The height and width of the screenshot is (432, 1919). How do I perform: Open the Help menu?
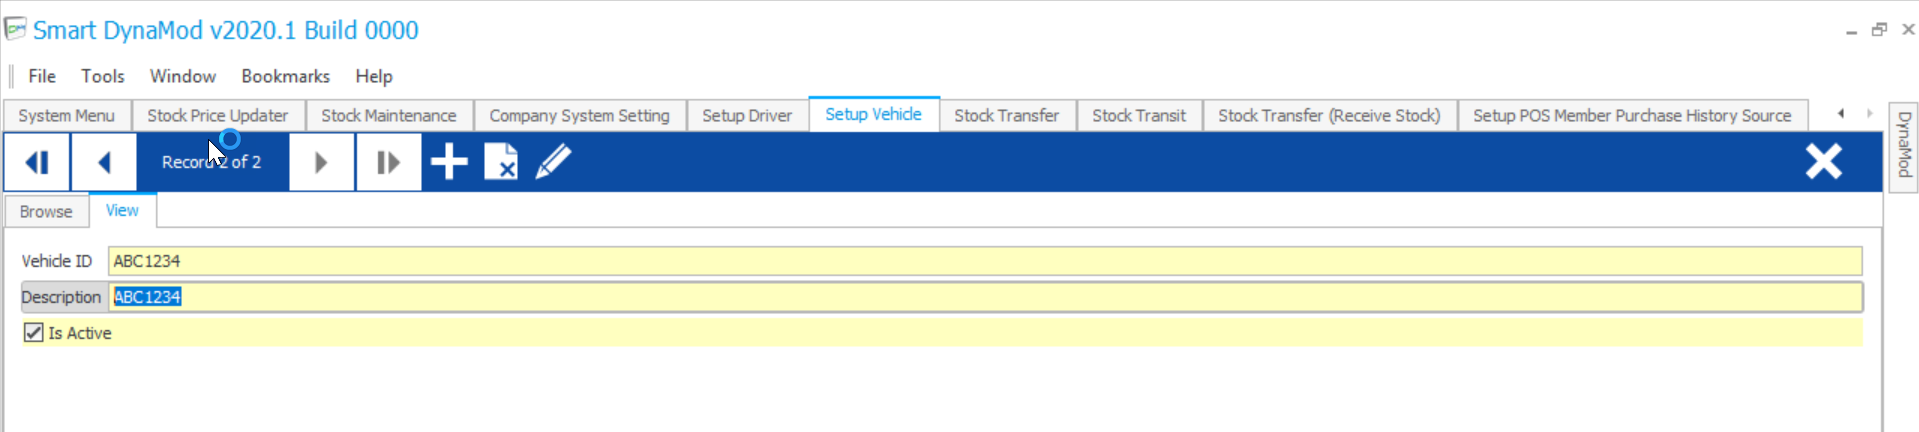tap(374, 76)
